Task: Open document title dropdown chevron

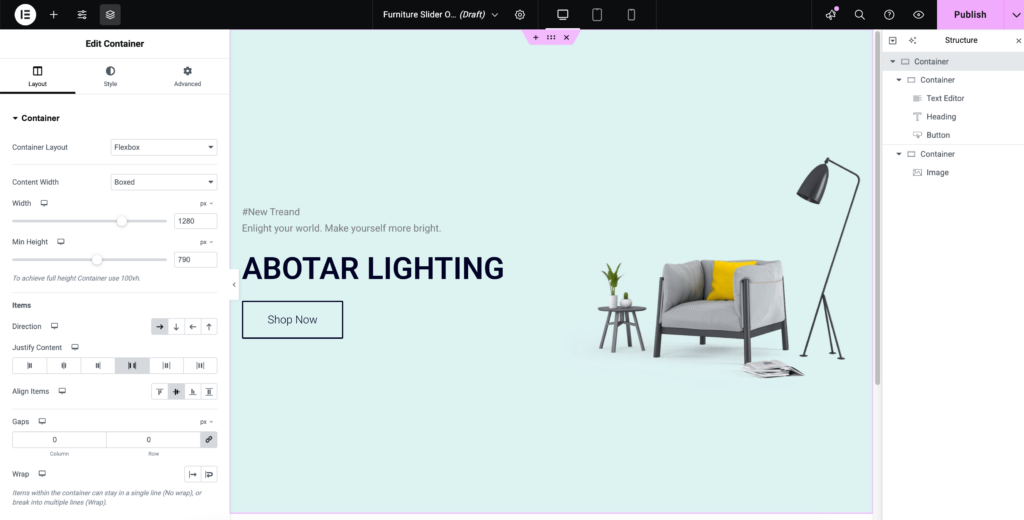Action: [x=494, y=14]
